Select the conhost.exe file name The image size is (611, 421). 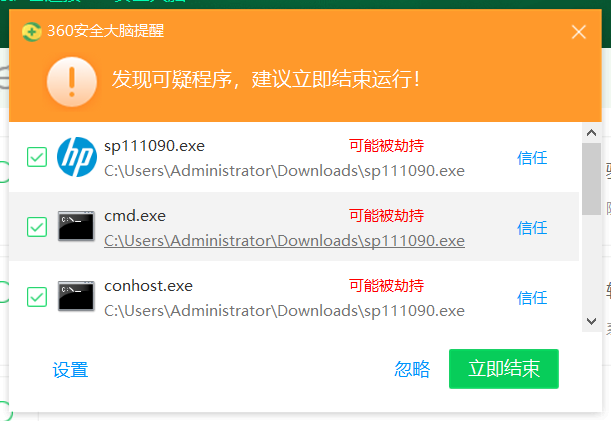click(x=148, y=286)
